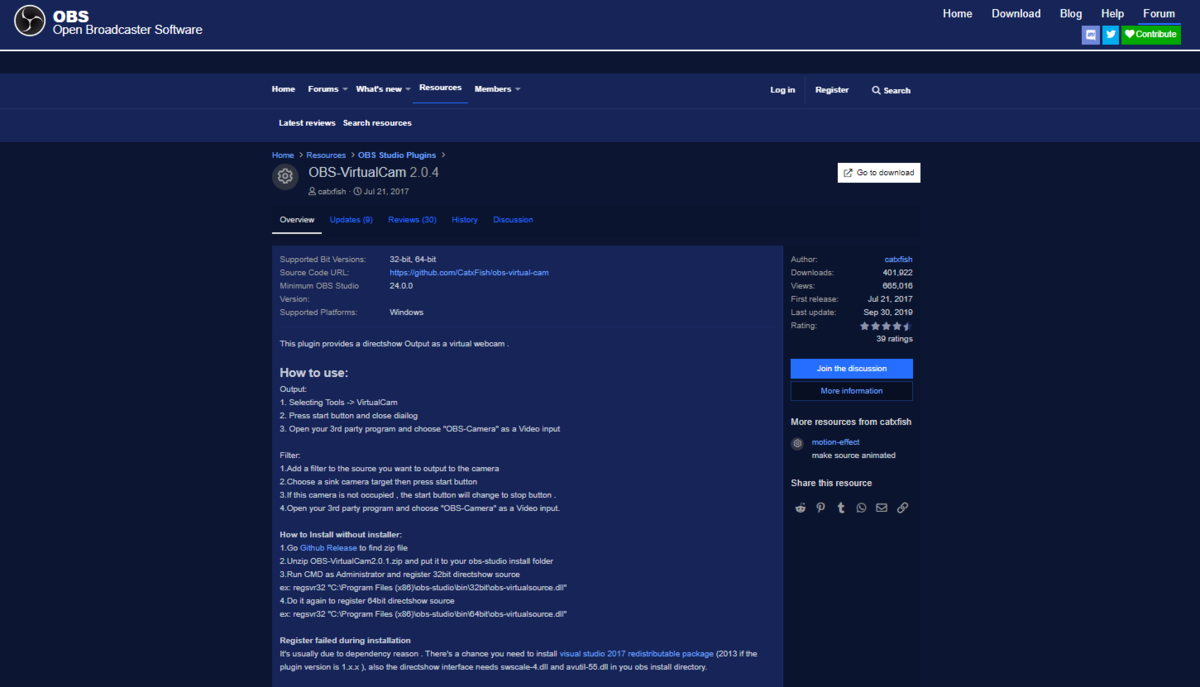
Task: Click the OBS logo icon
Action: [x=29, y=22]
